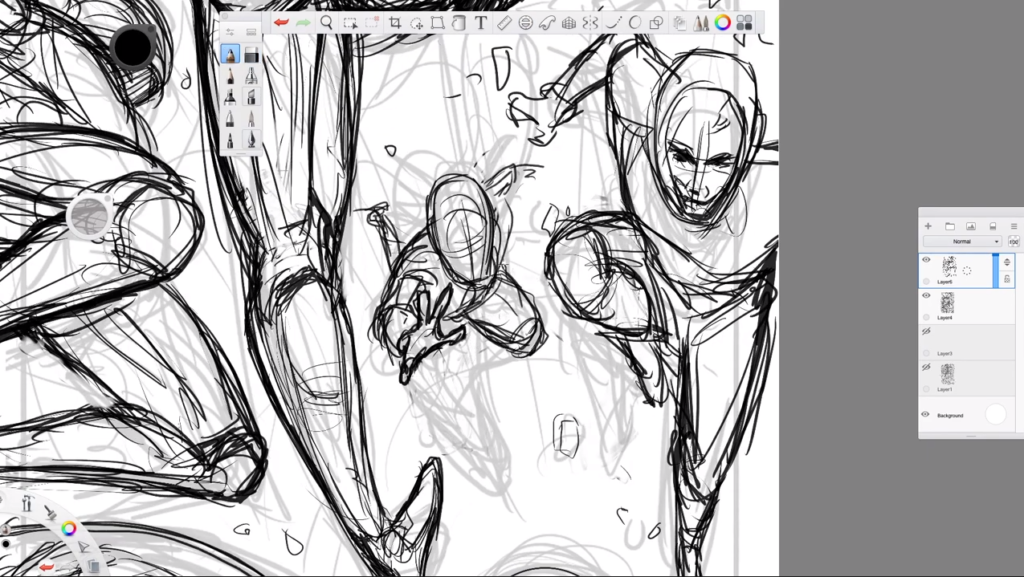The height and width of the screenshot is (577, 1024).
Task: Open the brush library icon in palette
Action: point(251,32)
